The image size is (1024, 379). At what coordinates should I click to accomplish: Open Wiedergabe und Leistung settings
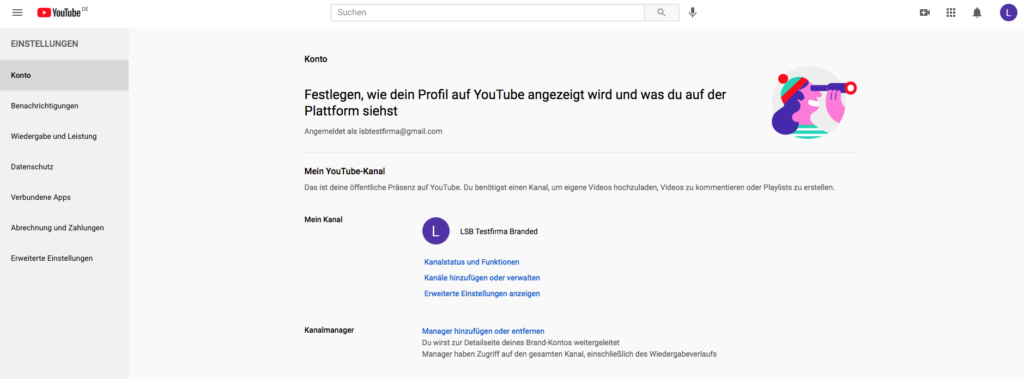pos(64,136)
